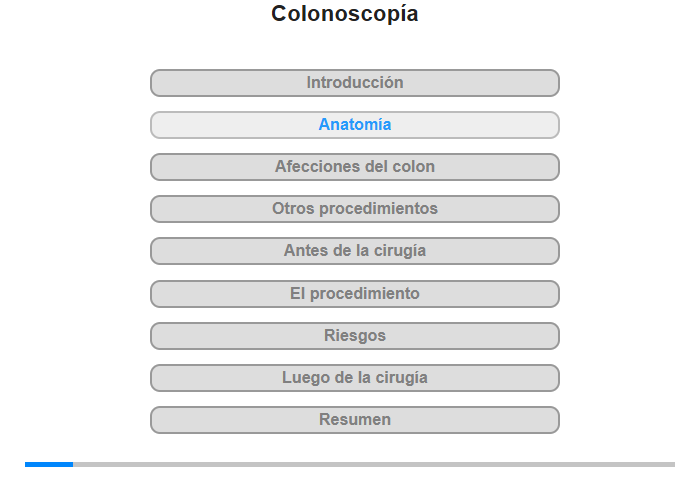Pick the other procedures menu entry
700x480 pixels.
click(x=355, y=209)
